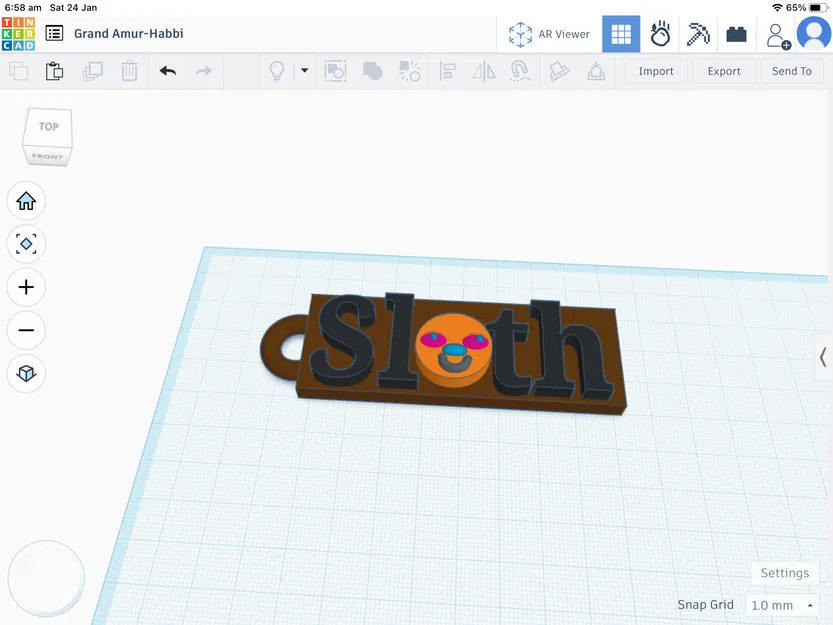Image resolution: width=833 pixels, height=625 pixels.
Task: Toggle perspective/orthographic view
Action: click(x=26, y=373)
